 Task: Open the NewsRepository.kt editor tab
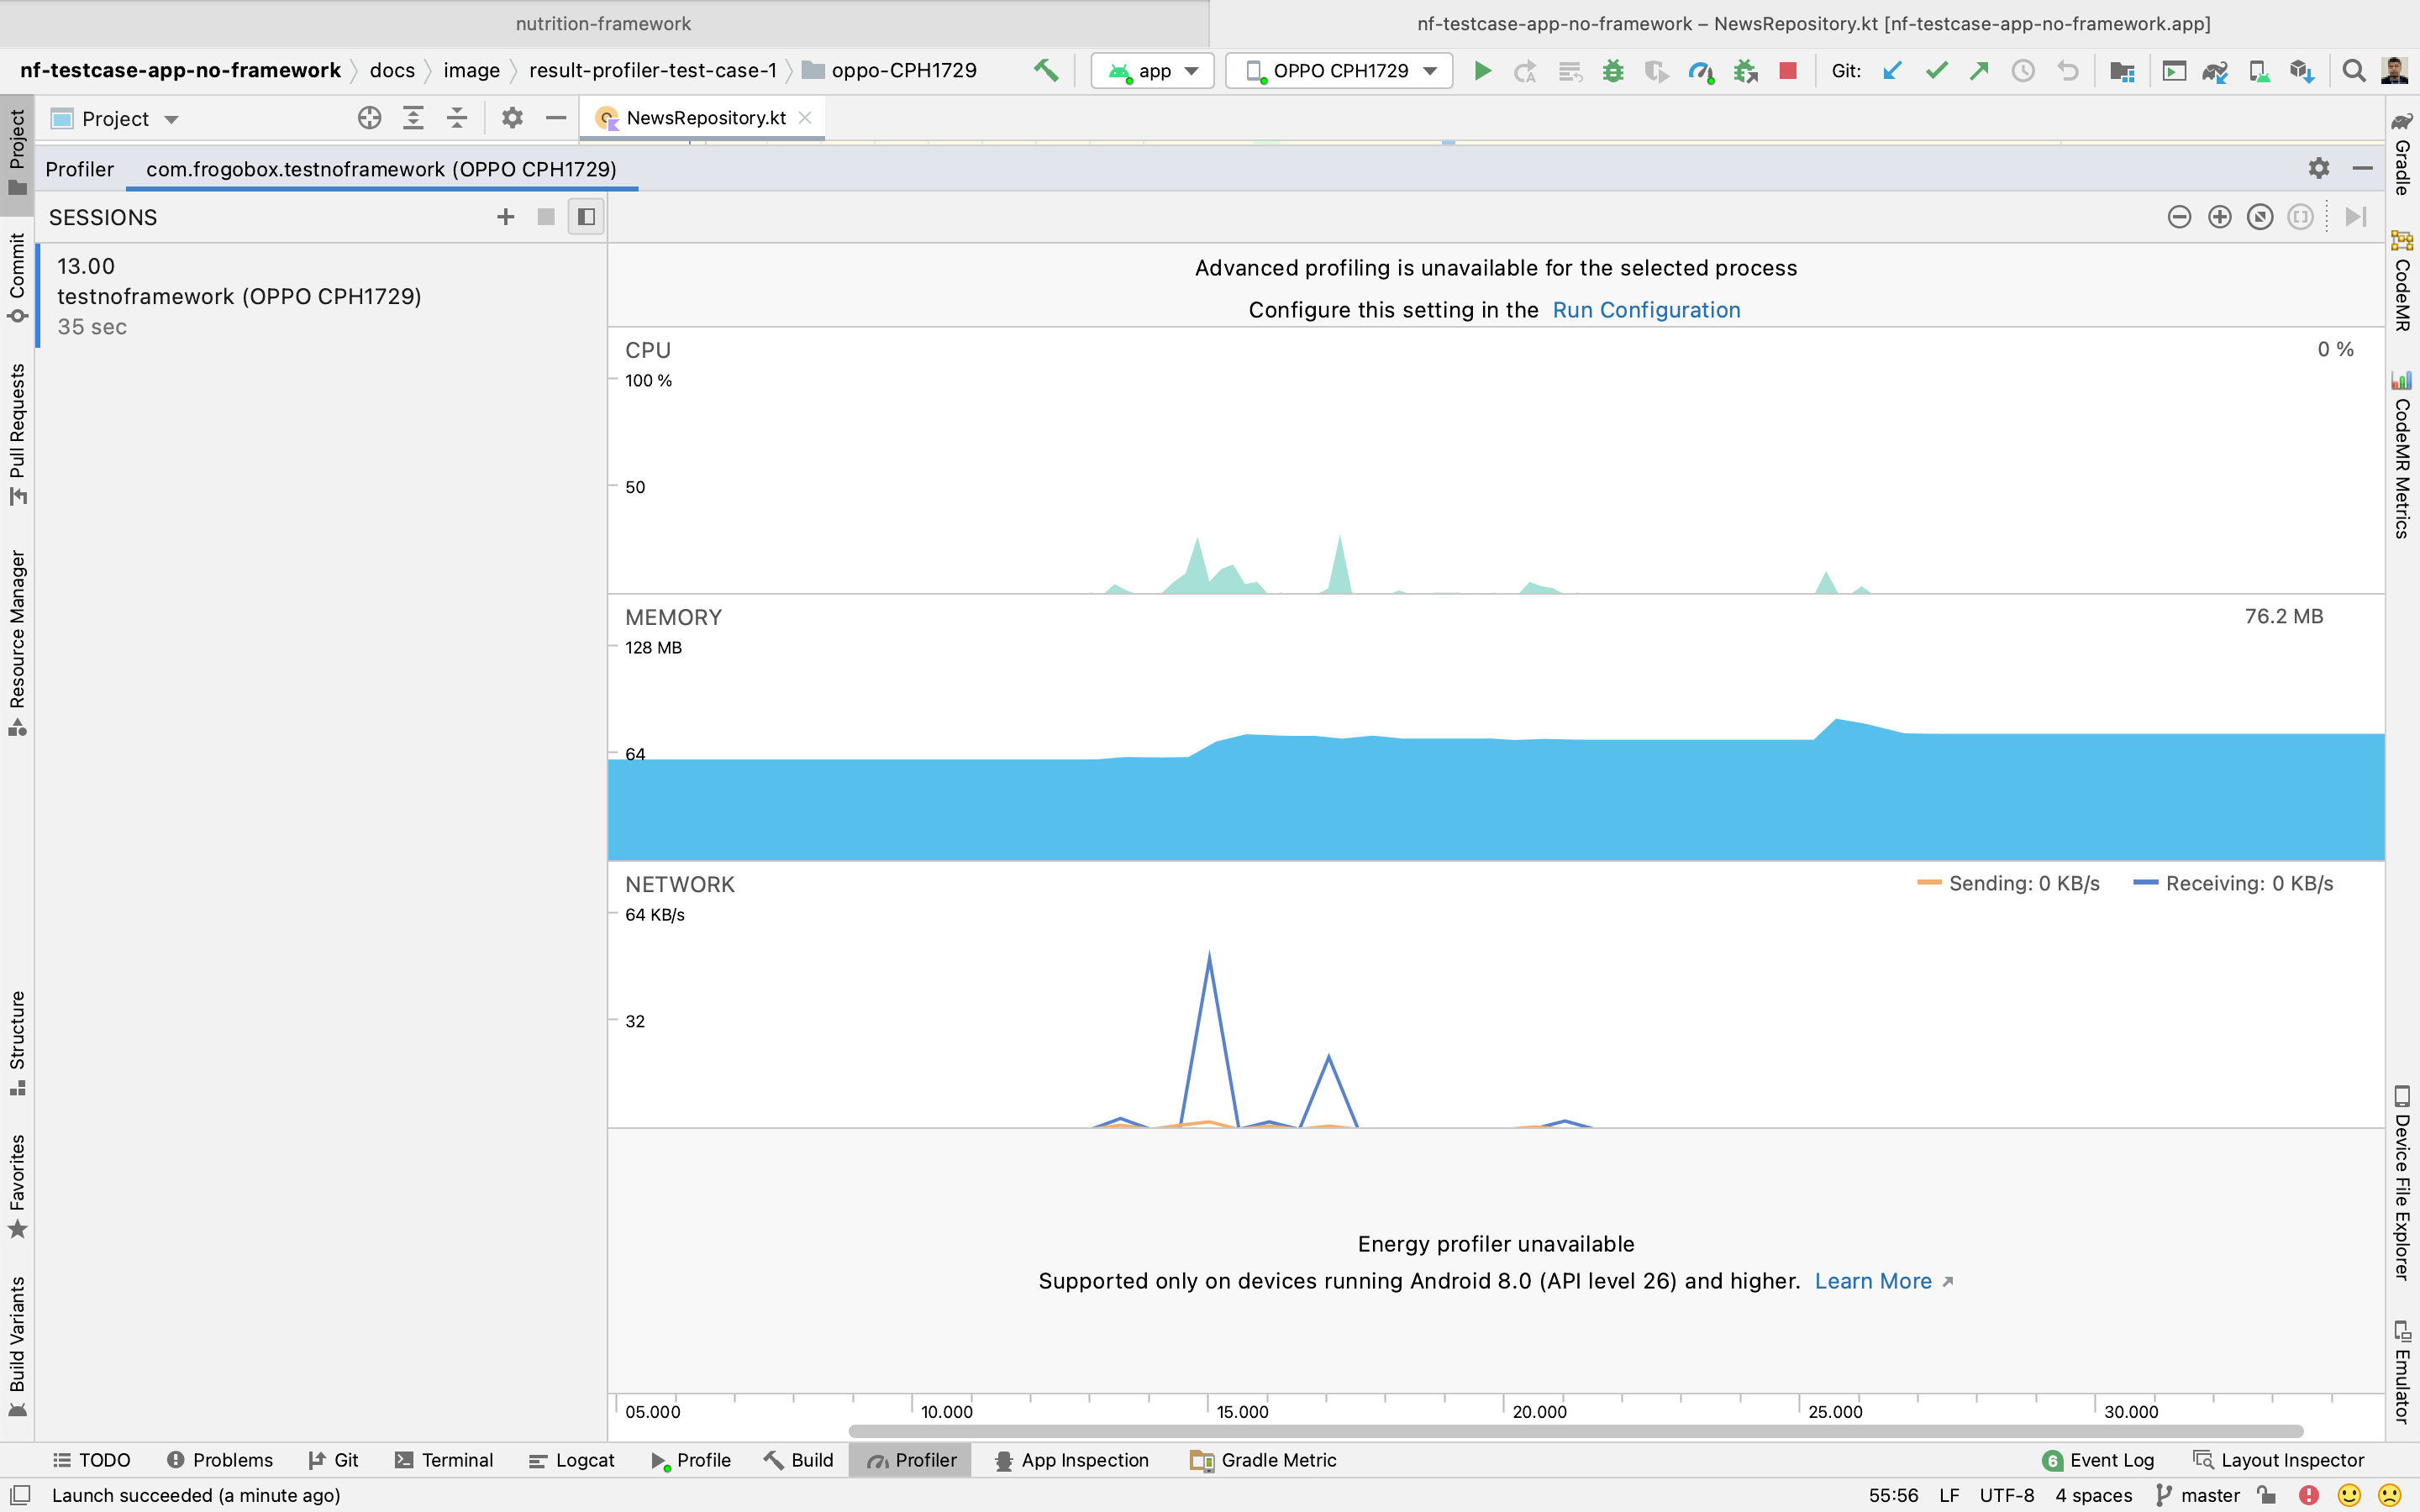pos(705,118)
